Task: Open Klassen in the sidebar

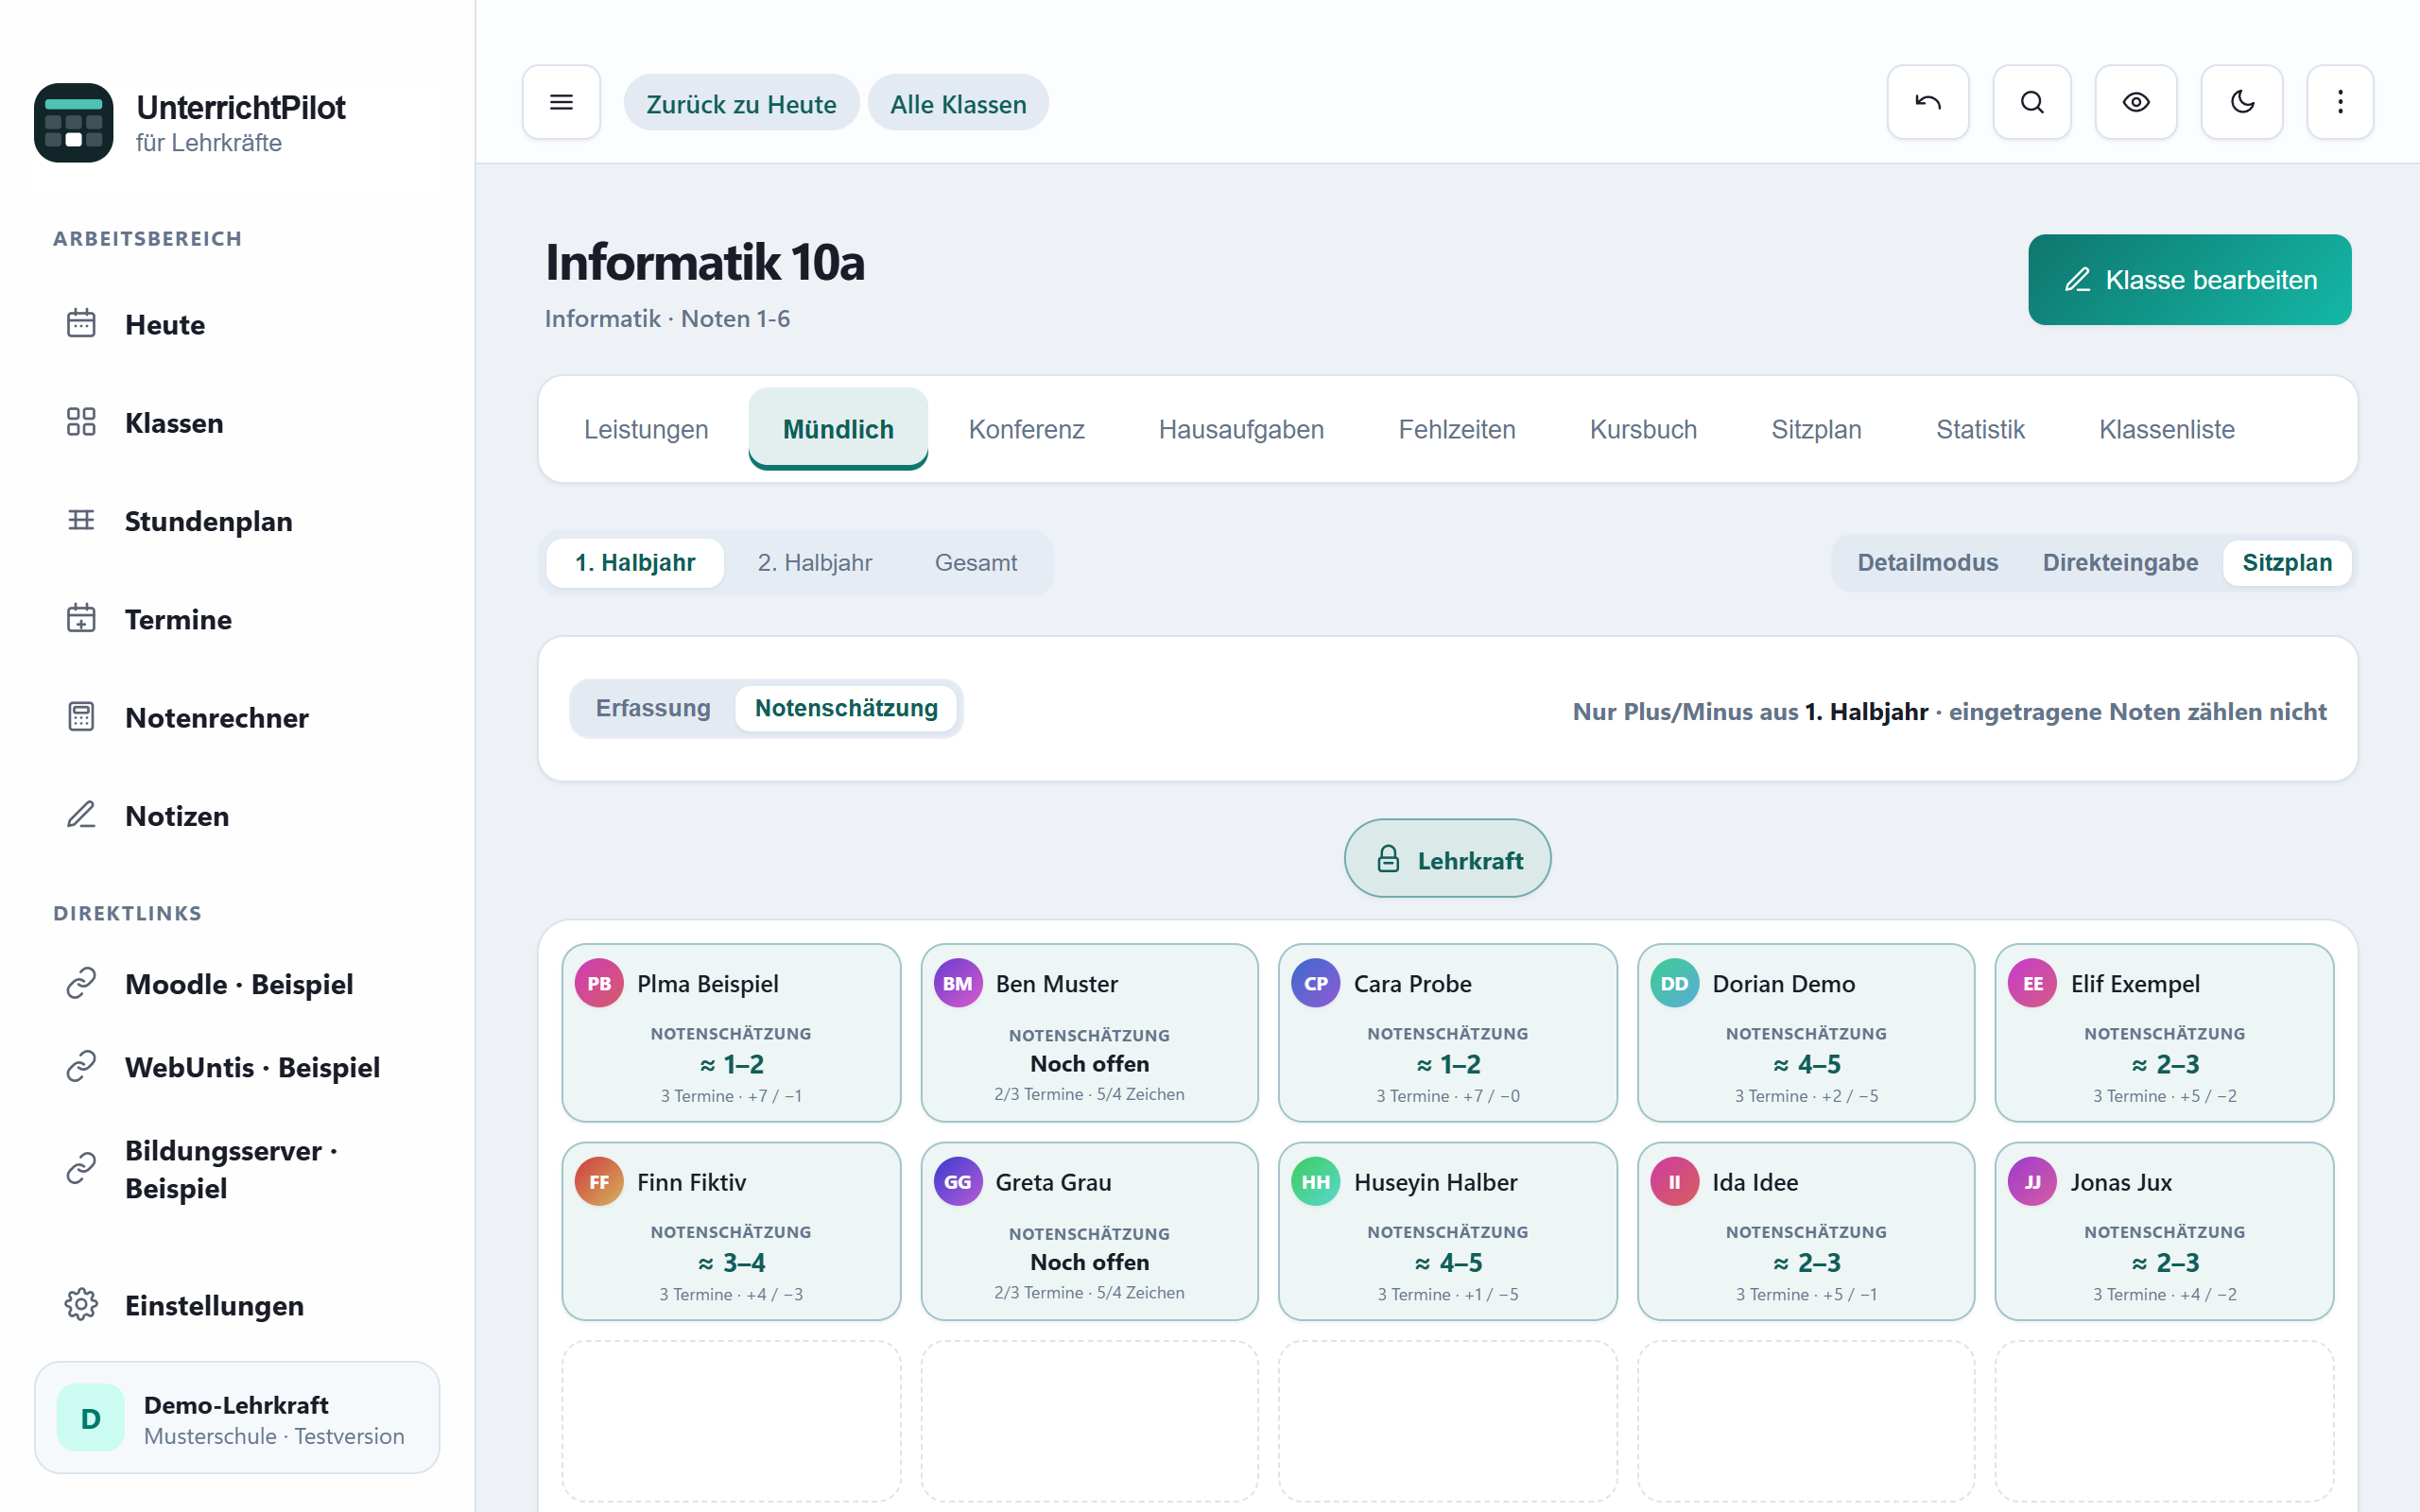Action: point(237,423)
